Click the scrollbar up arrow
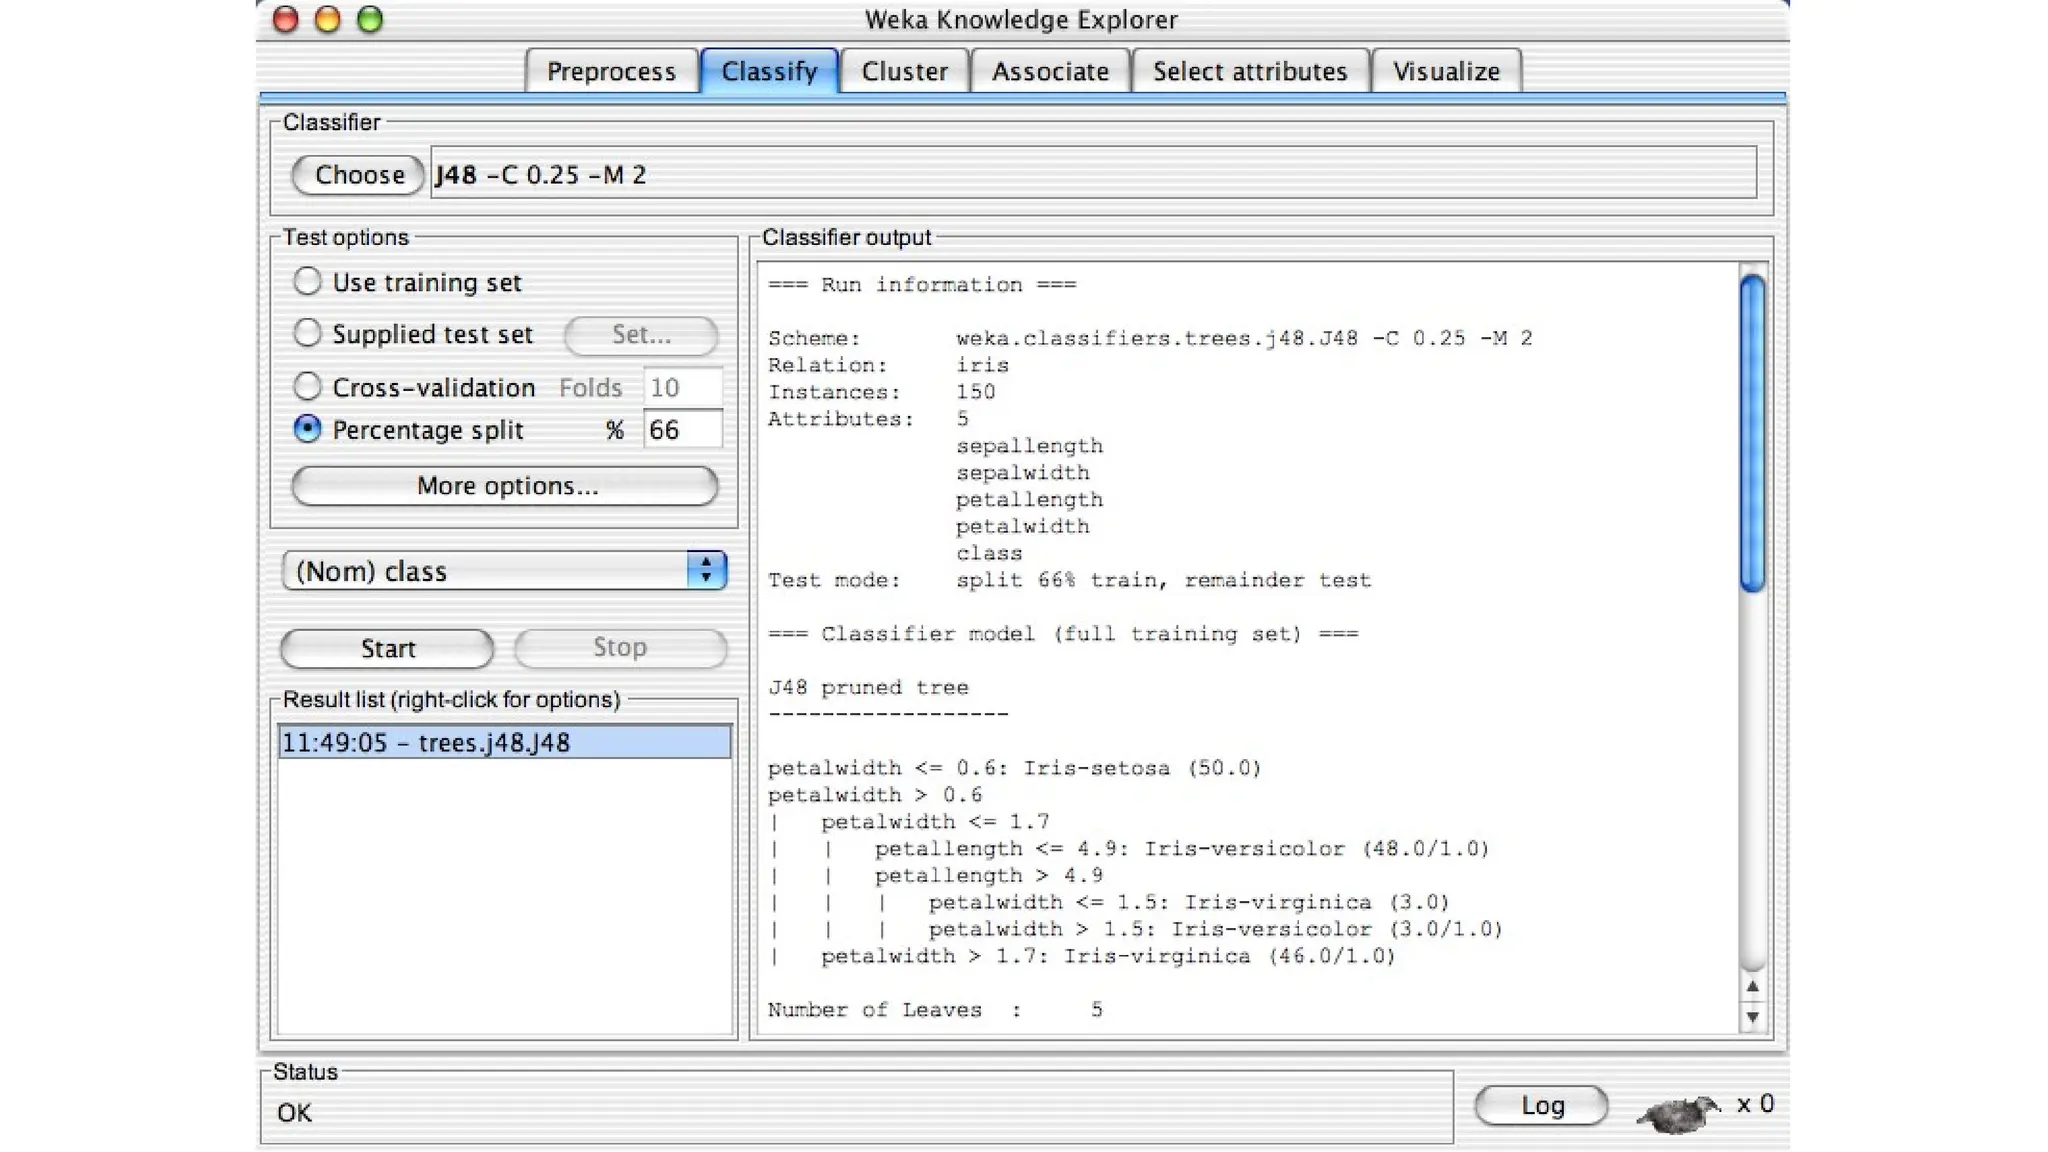Viewport: 2048px width, 1152px height. click(x=1752, y=987)
